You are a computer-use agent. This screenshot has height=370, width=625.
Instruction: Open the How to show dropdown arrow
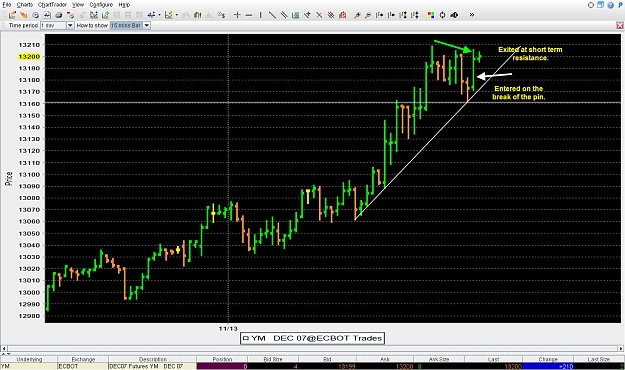[x=147, y=26]
